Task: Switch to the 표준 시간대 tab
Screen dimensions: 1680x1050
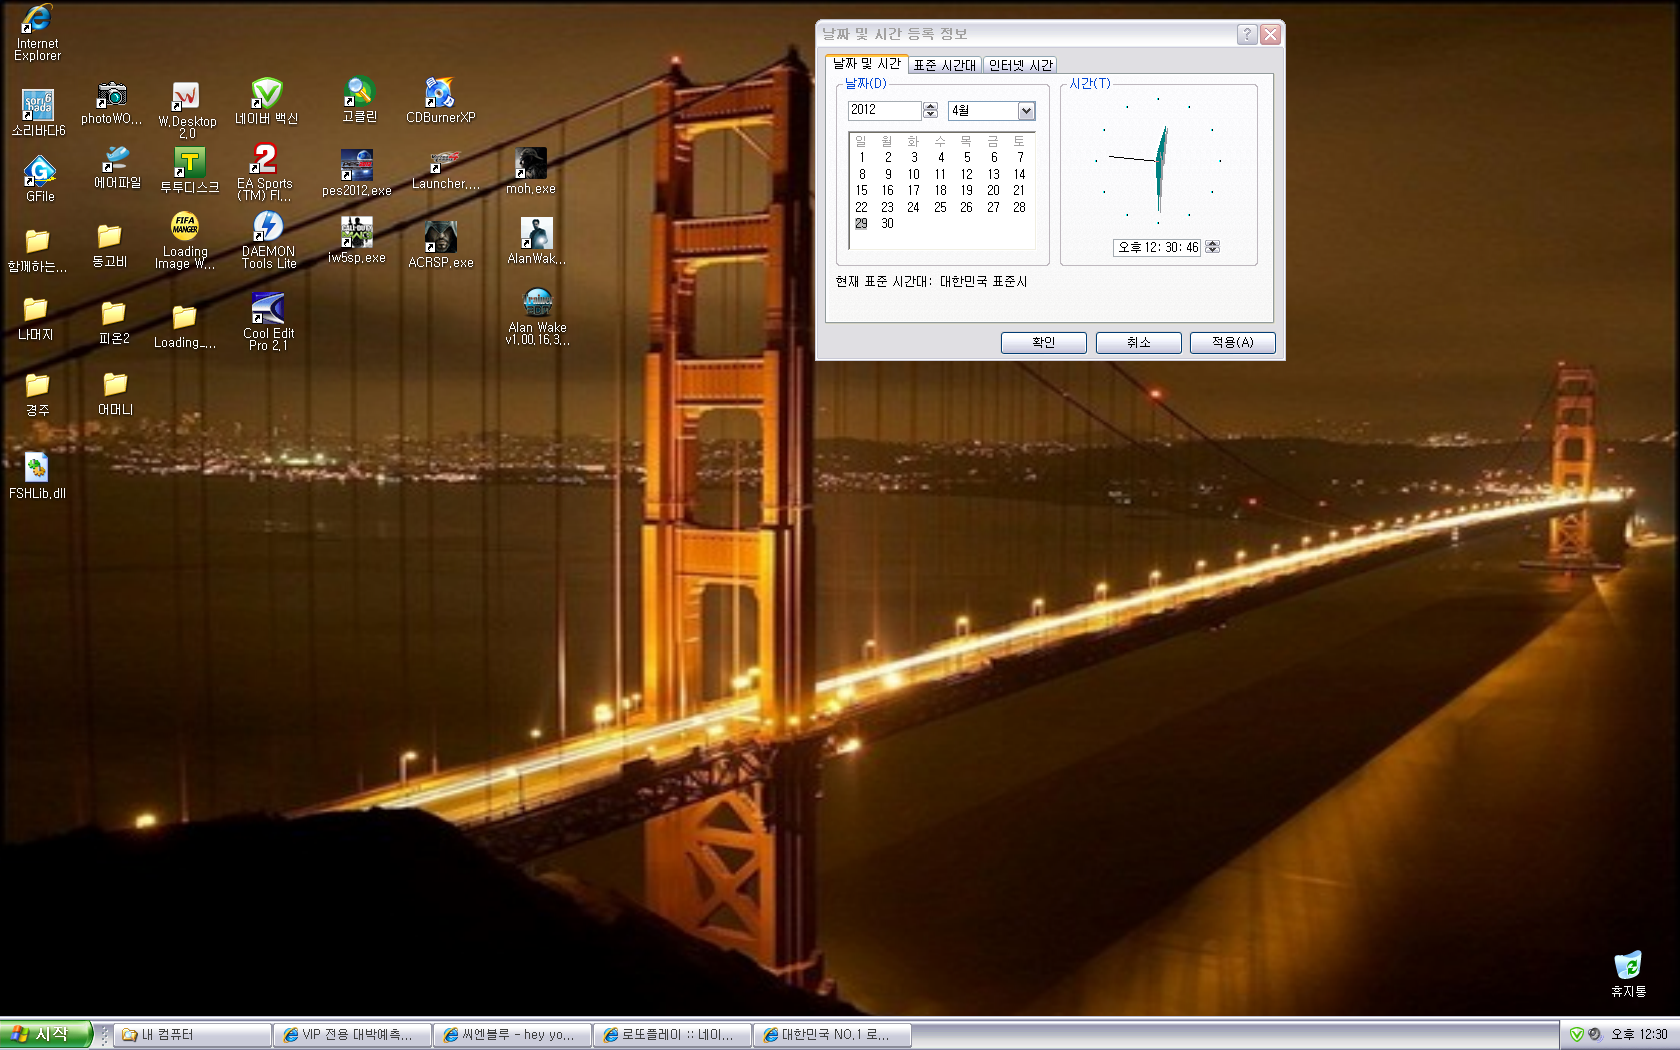Action: [944, 65]
